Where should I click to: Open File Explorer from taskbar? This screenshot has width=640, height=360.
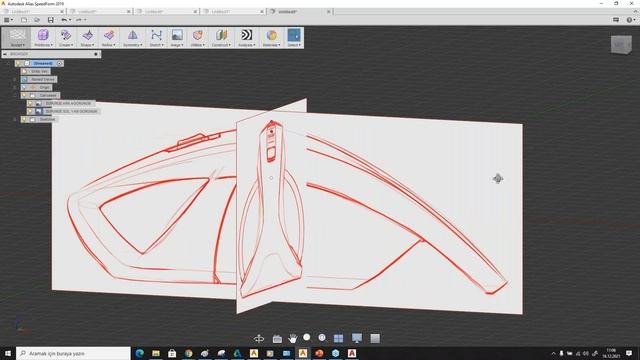pyautogui.click(x=156, y=353)
